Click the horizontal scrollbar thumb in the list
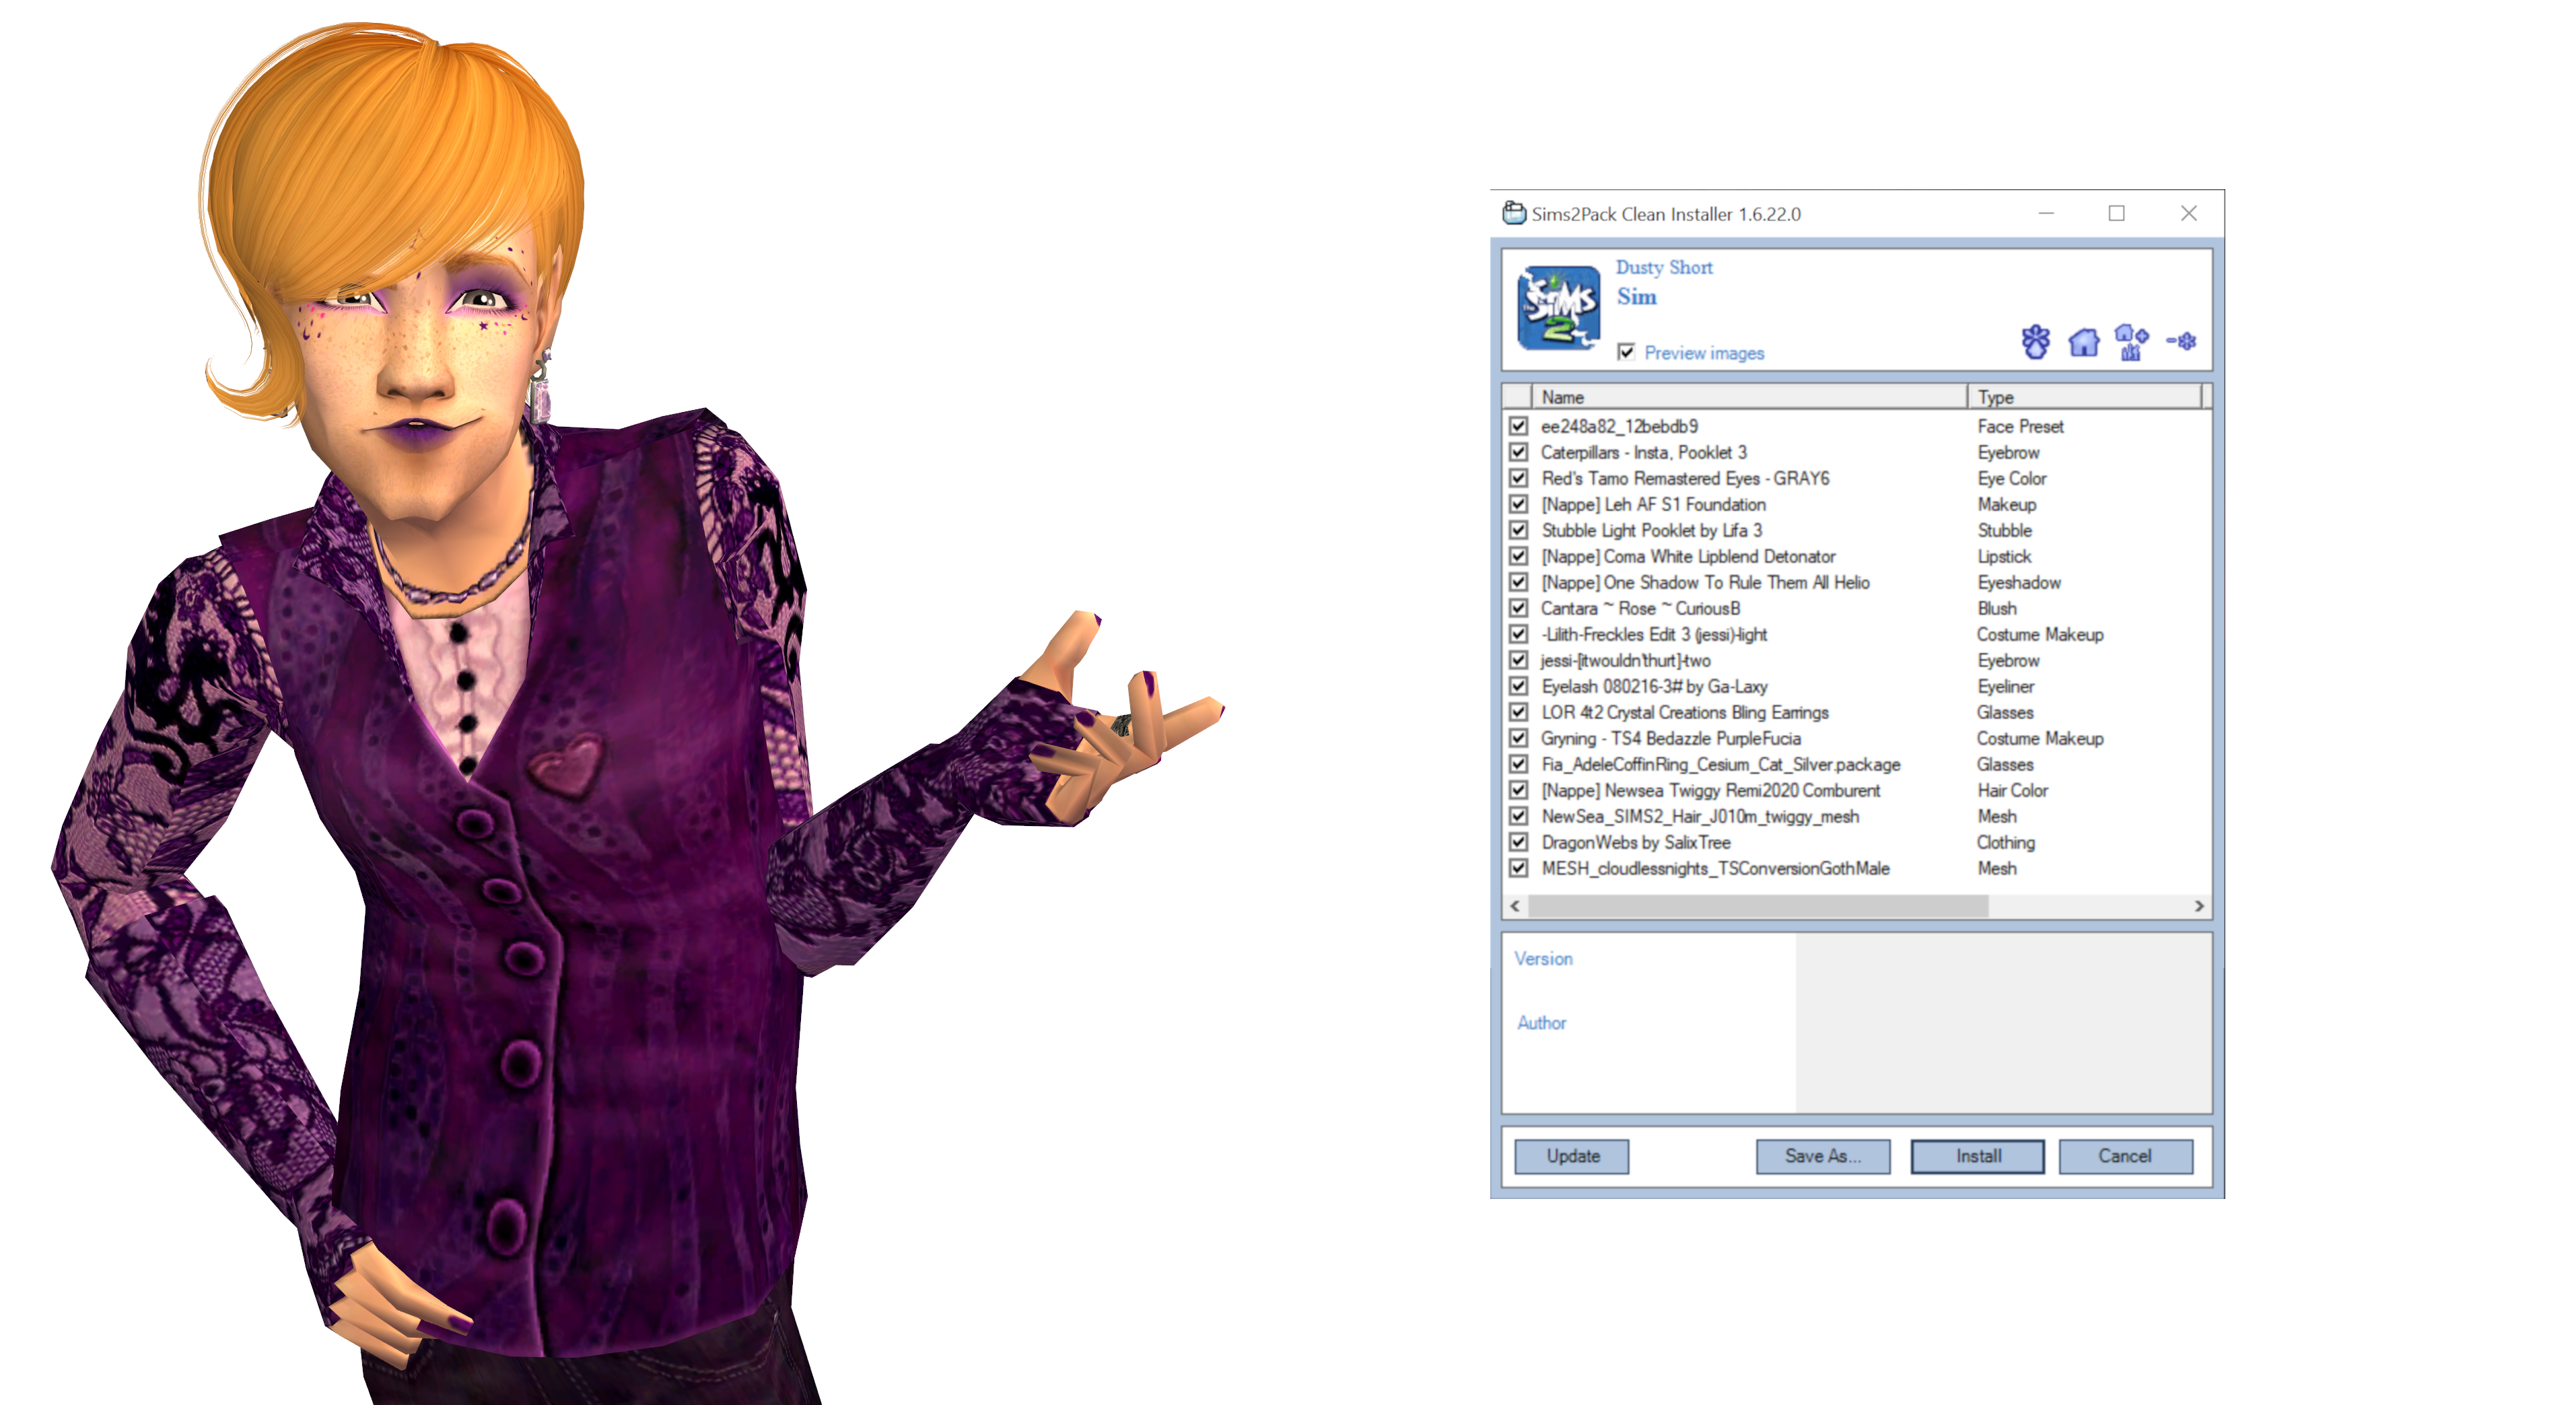2576x1405 pixels. pyautogui.click(x=1758, y=906)
